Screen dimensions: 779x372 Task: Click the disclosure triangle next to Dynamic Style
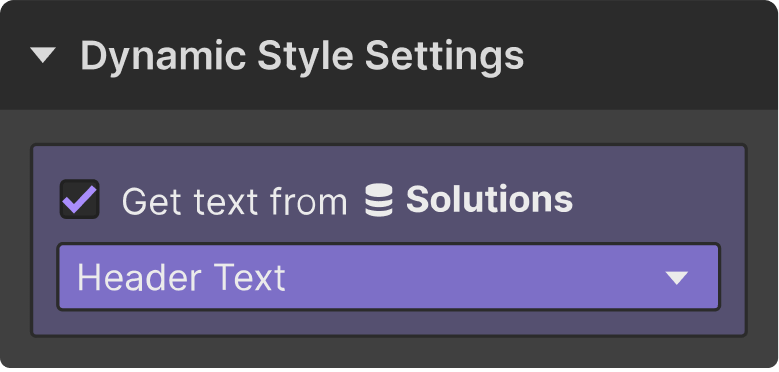(43, 55)
